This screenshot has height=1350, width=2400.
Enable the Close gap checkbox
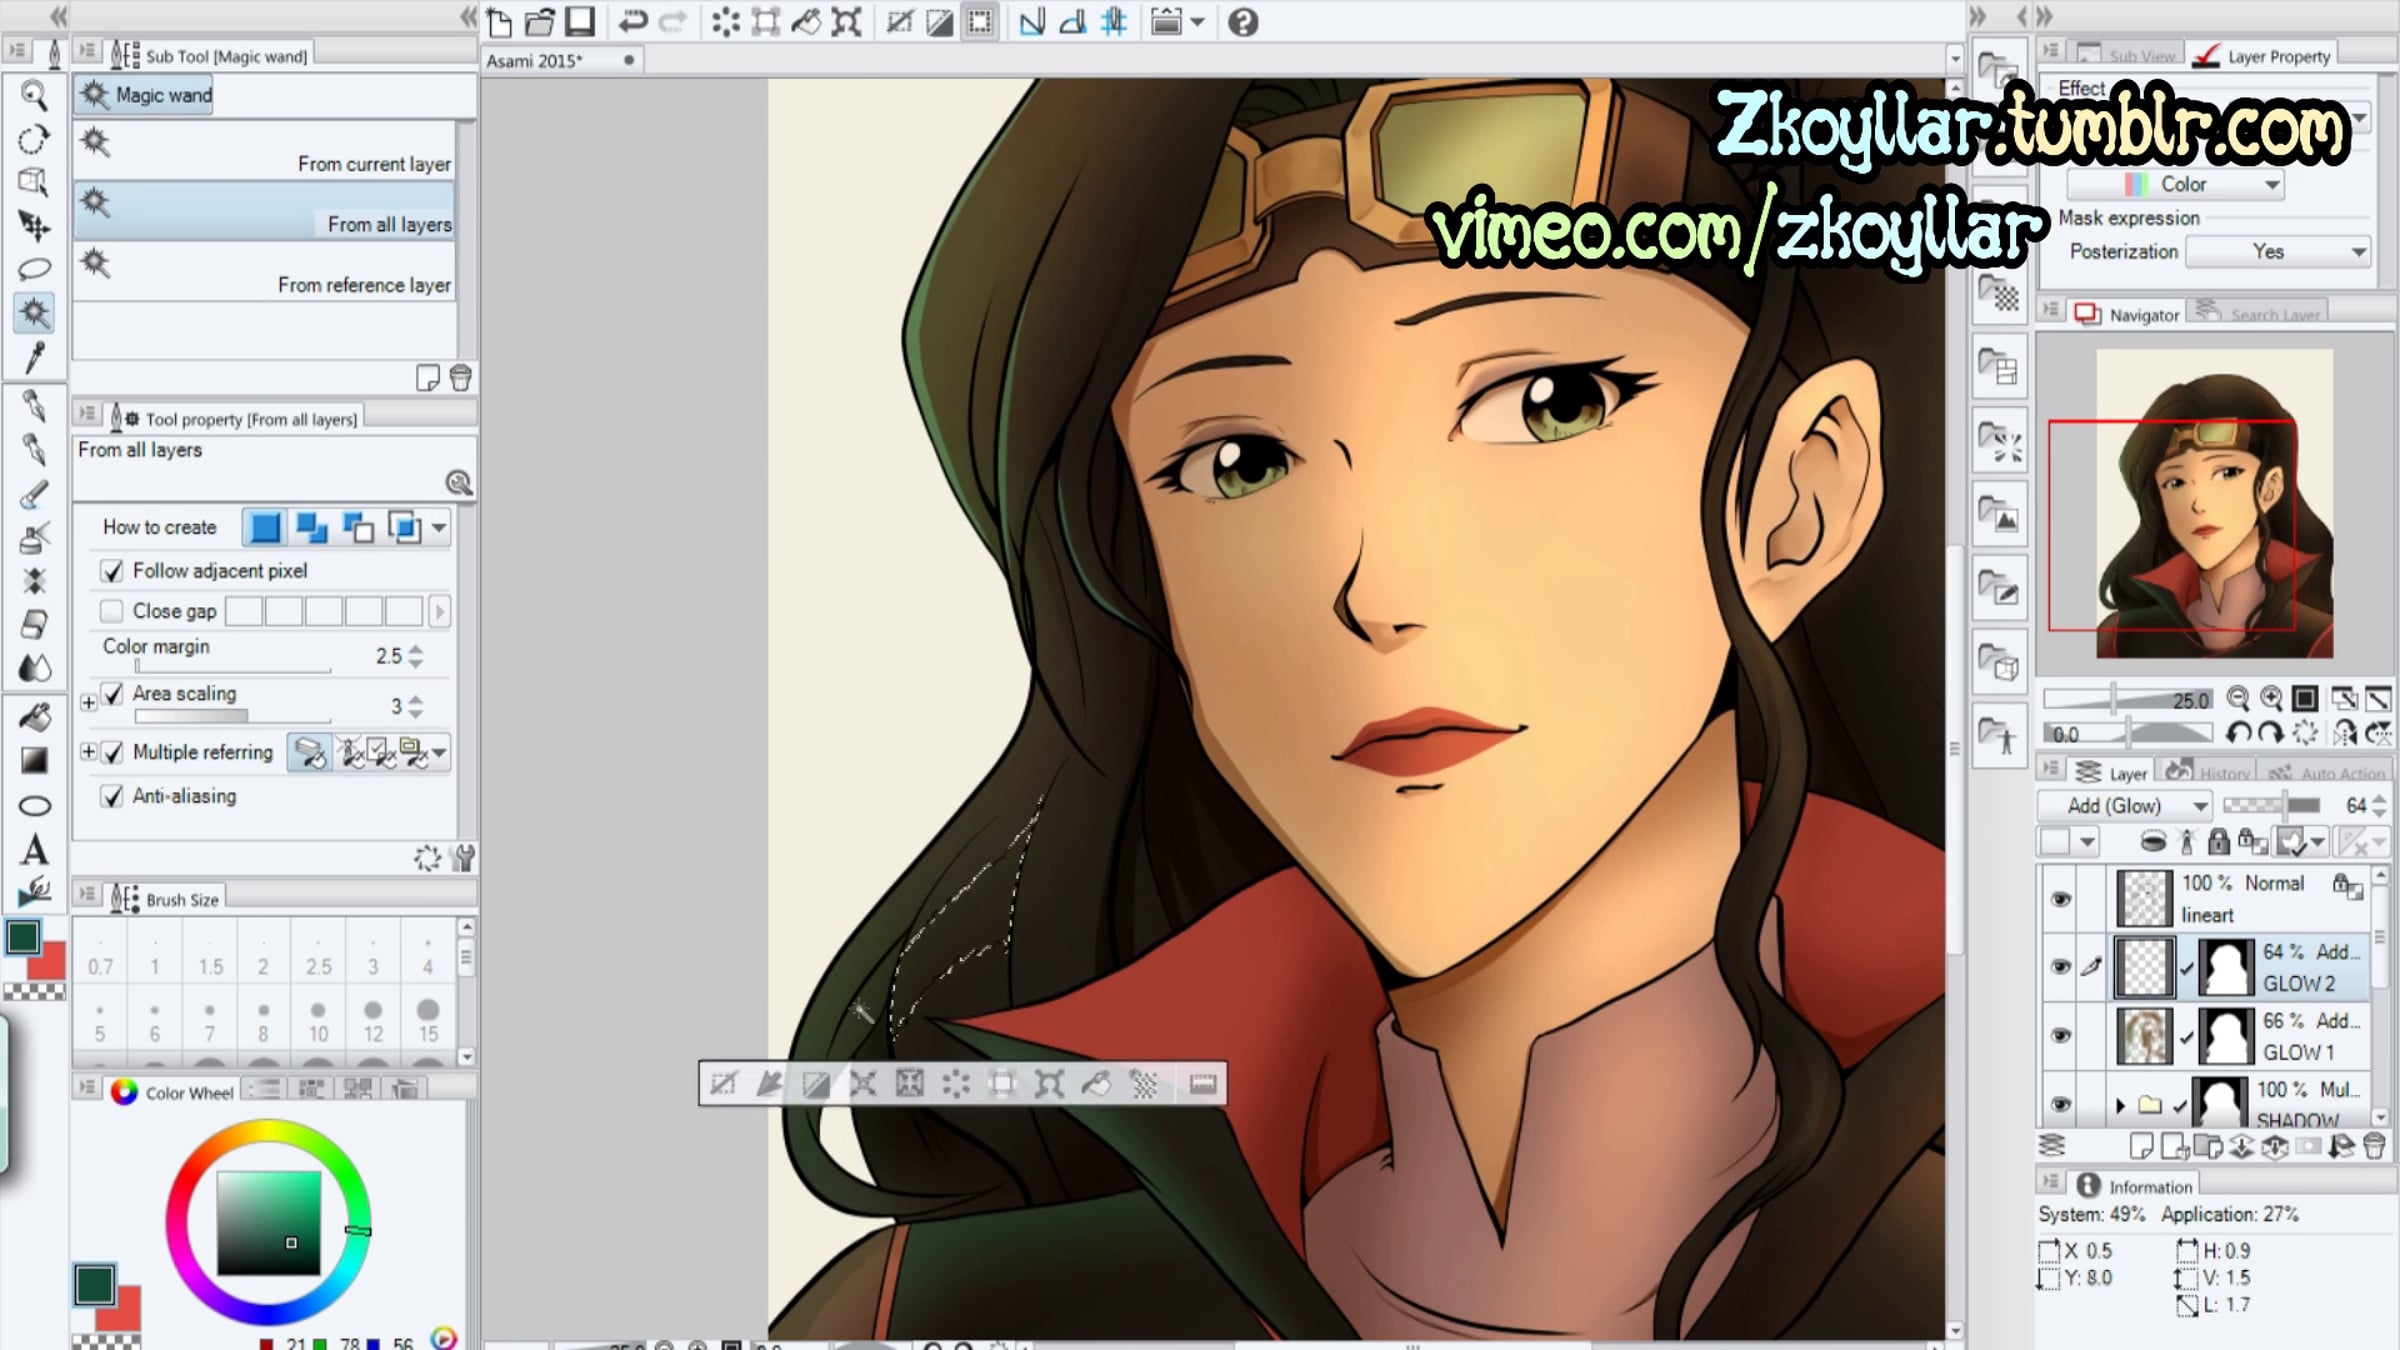(112, 611)
